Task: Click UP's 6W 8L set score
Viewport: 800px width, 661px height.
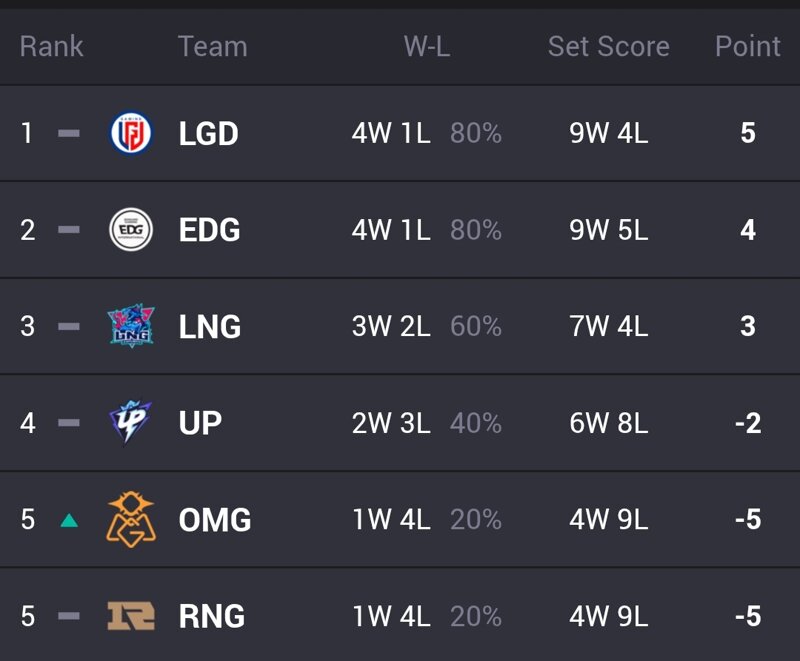Action: 609,423
